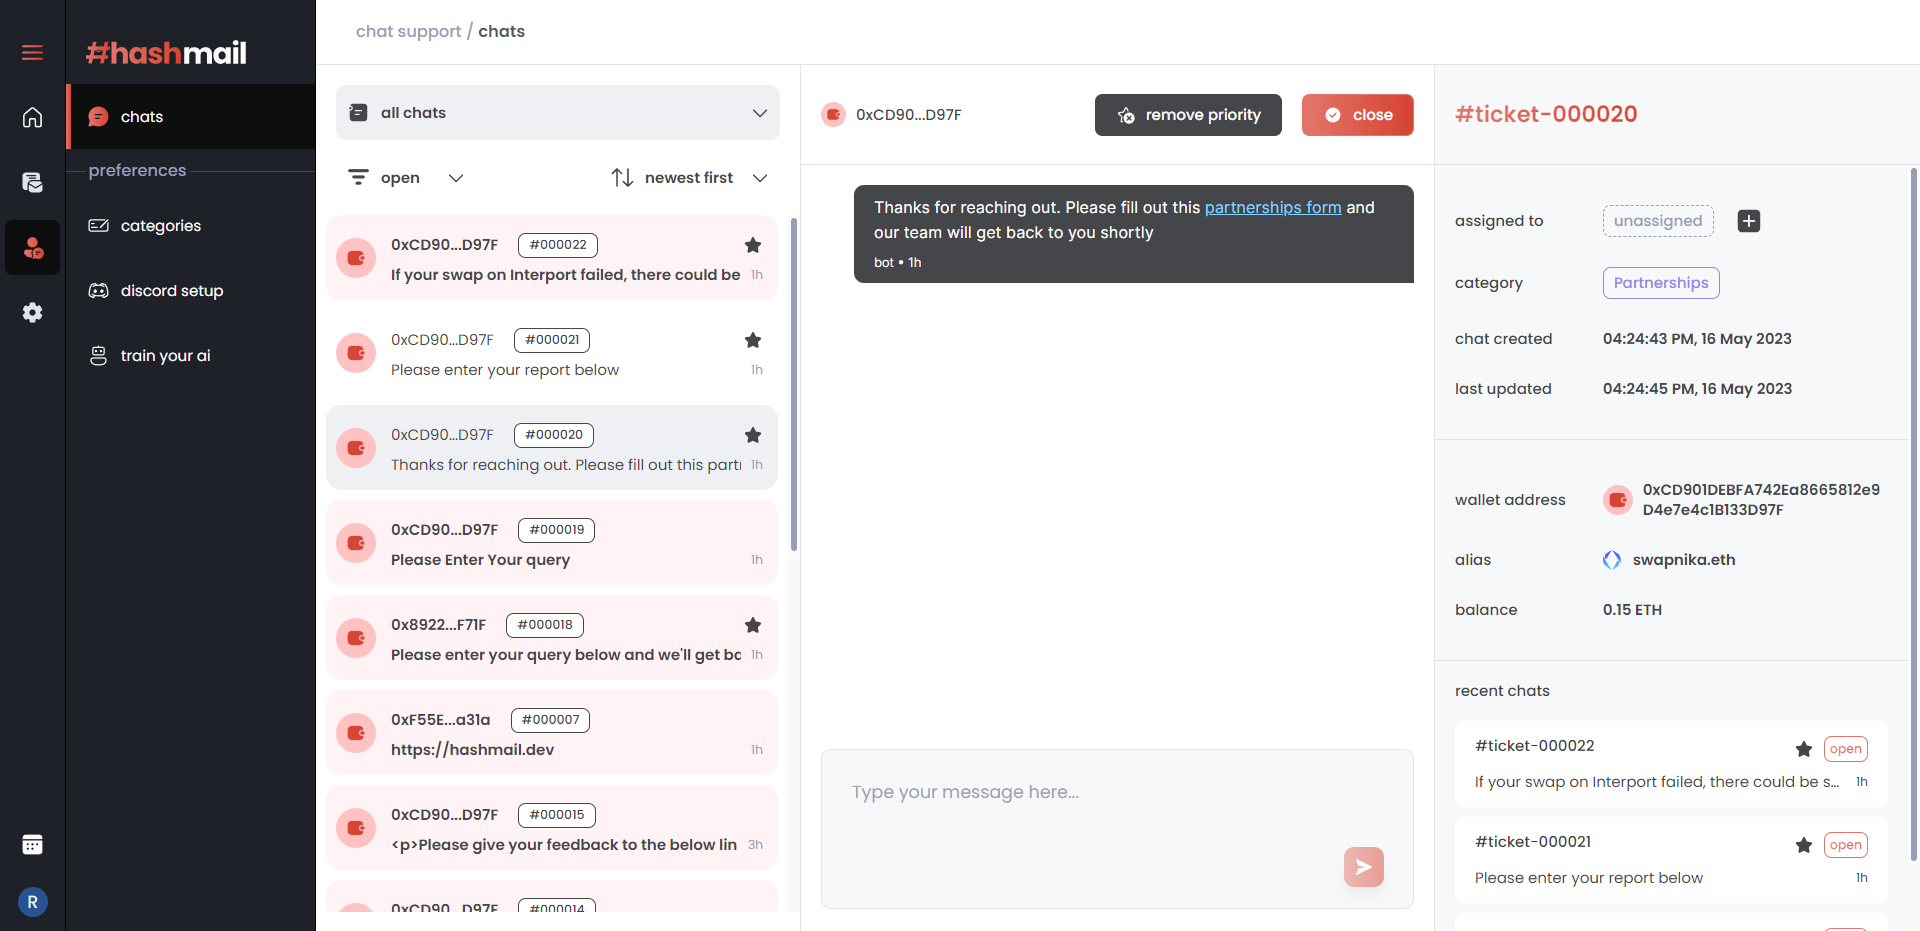Open the hamburger menu icon
Screen dimensions: 1920x931
click(x=32, y=52)
